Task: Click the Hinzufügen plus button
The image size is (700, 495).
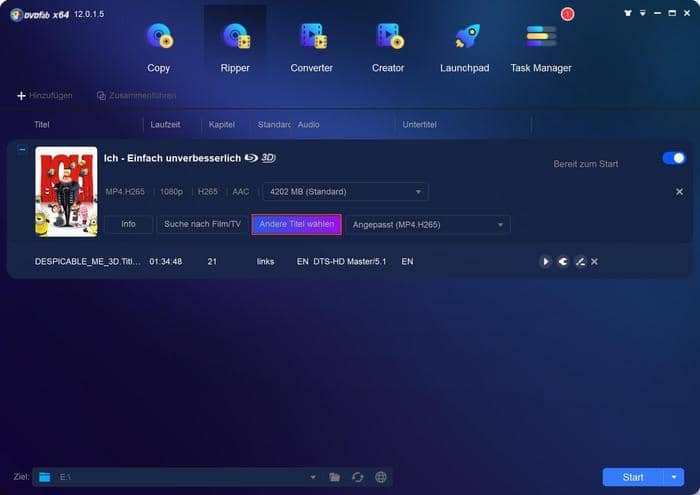Action: (44, 96)
